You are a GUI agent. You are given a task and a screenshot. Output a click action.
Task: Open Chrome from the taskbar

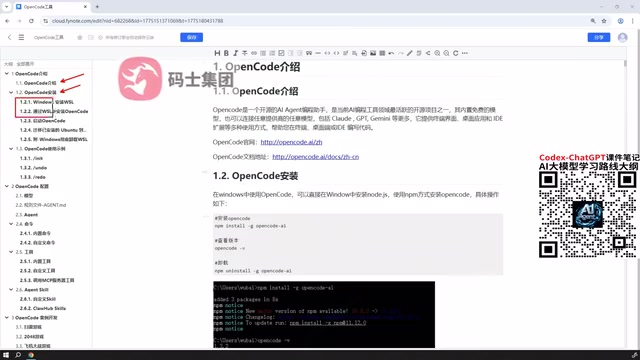click(x=31, y=355)
